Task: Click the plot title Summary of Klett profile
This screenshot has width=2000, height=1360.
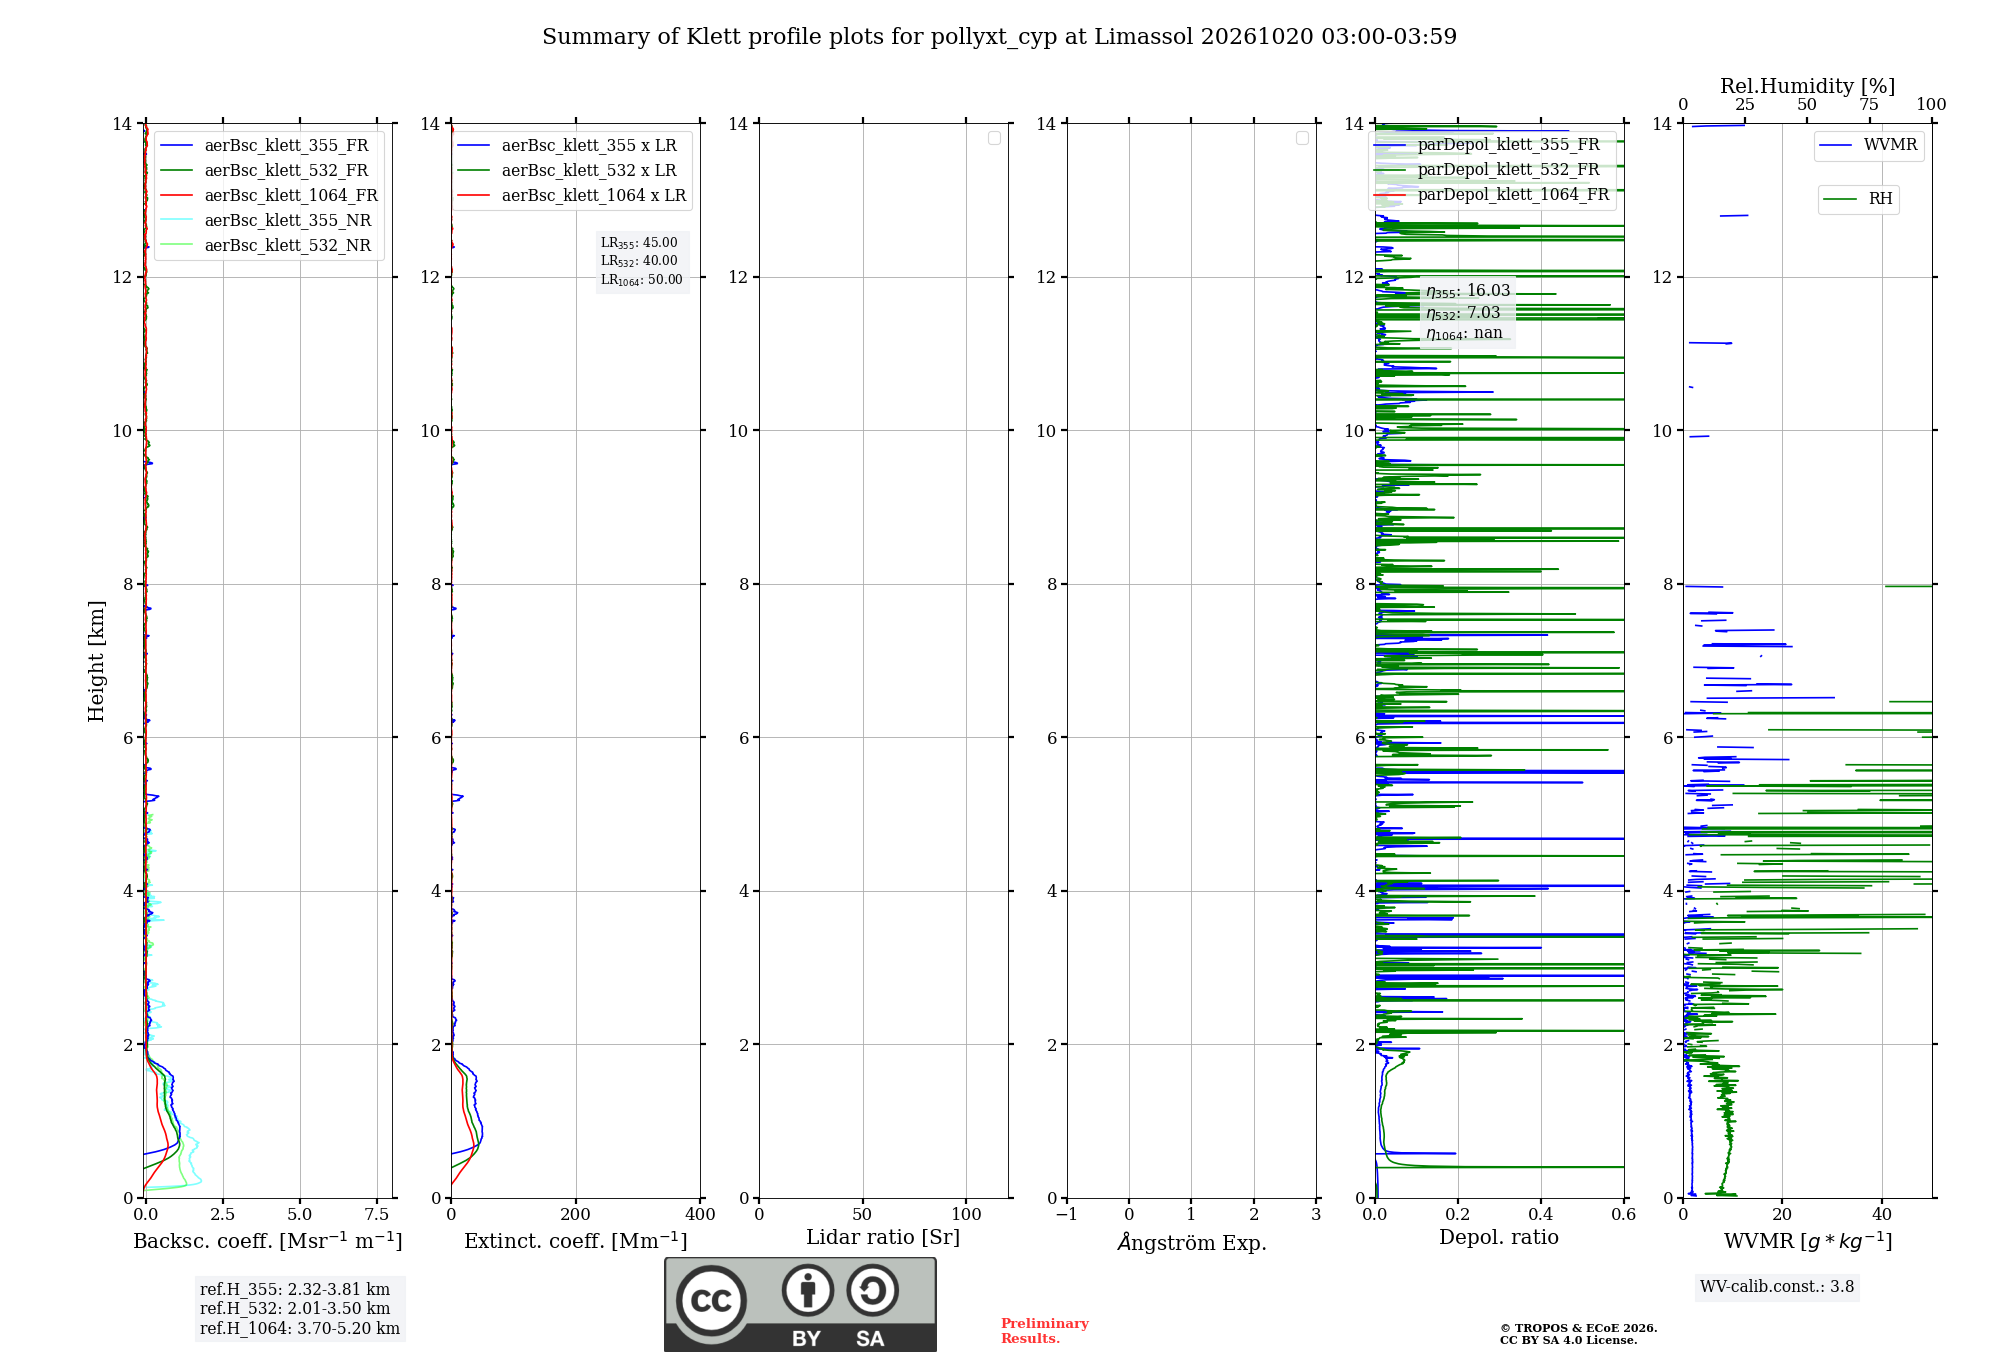Action: click(999, 37)
